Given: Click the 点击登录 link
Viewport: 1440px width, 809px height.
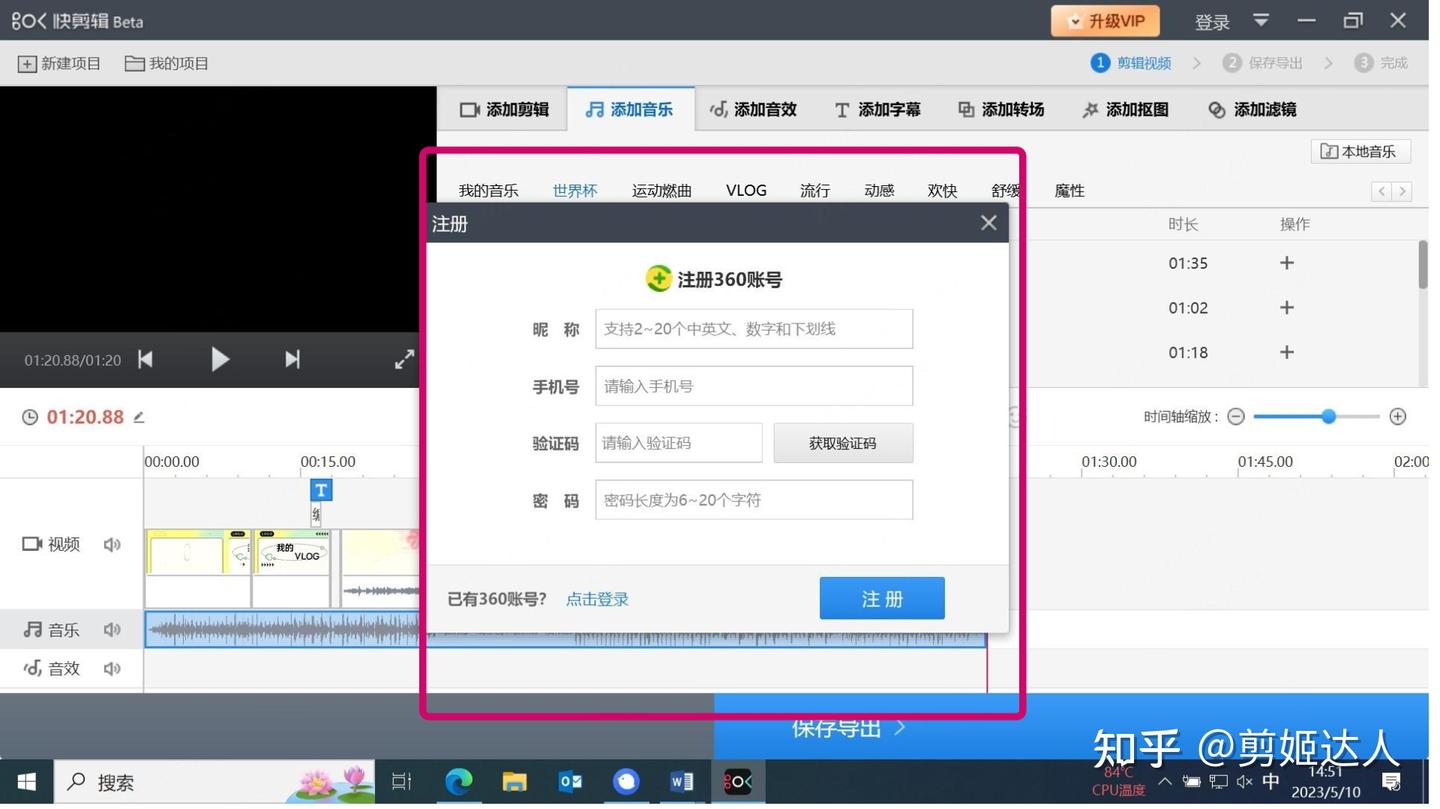Looking at the screenshot, I should (x=597, y=600).
